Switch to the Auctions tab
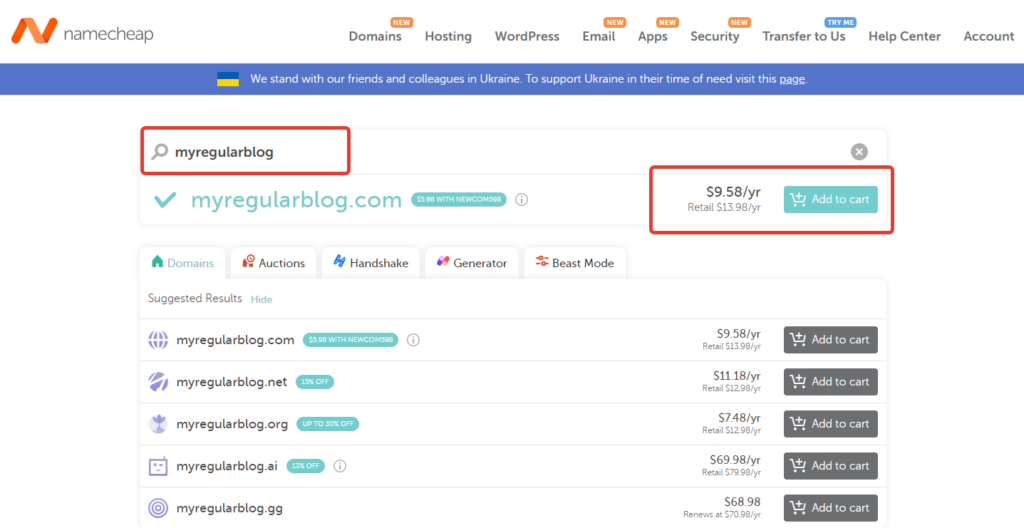The height and width of the screenshot is (528, 1024). click(274, 263)
